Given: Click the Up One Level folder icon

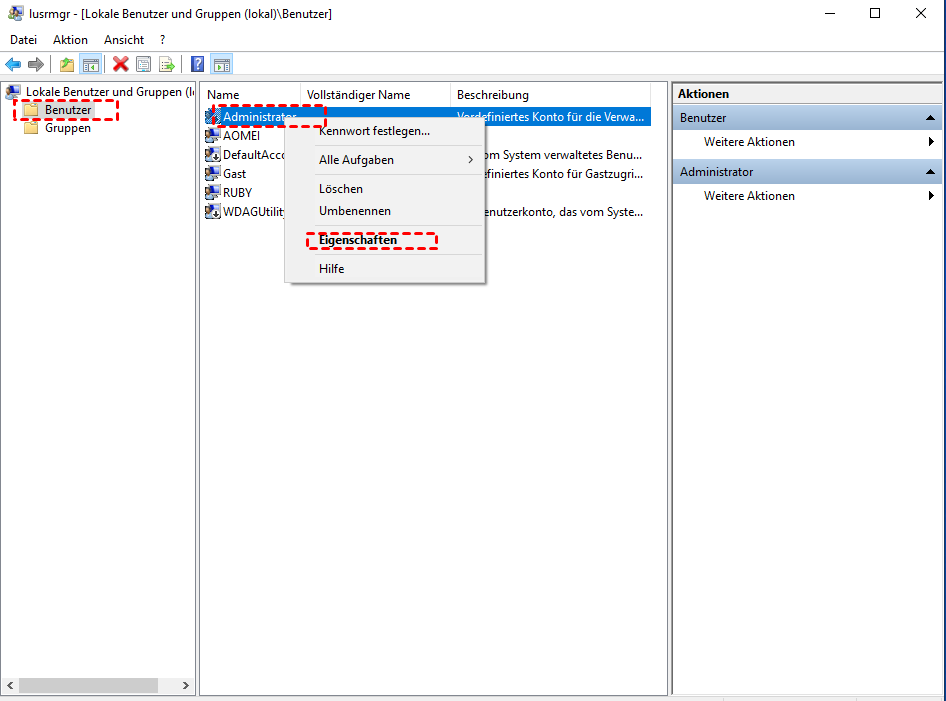Looking at the screenshot, I should pyautogui.click(x=67, y=64).
